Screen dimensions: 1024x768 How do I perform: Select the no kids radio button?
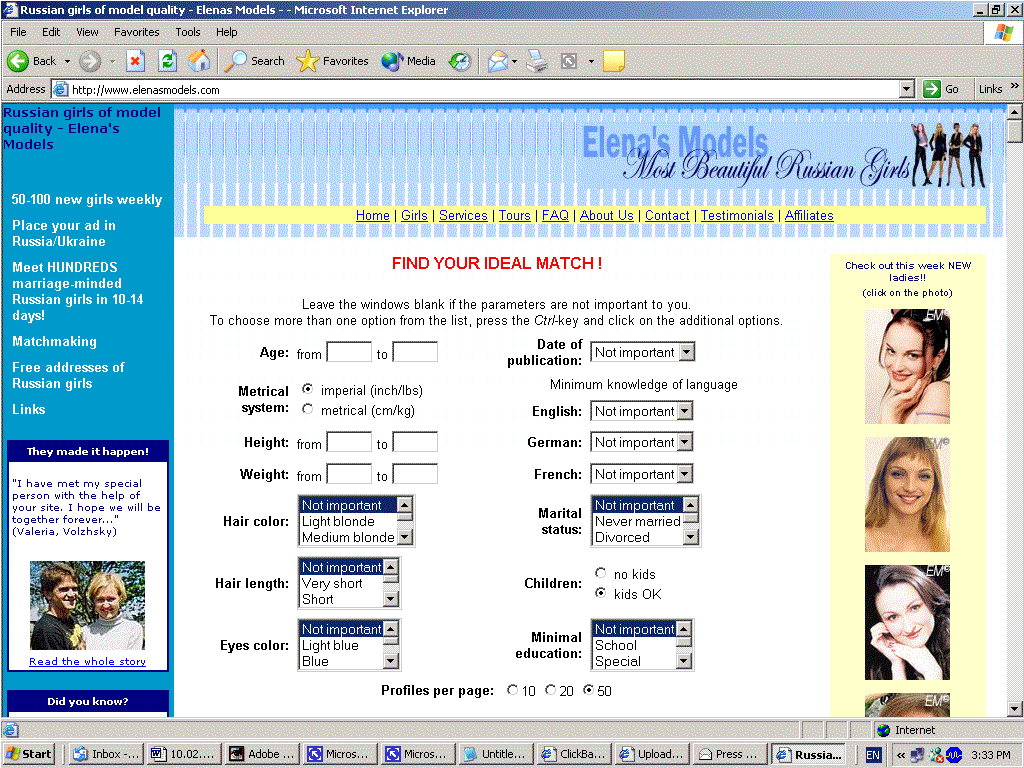pos(601,573)
